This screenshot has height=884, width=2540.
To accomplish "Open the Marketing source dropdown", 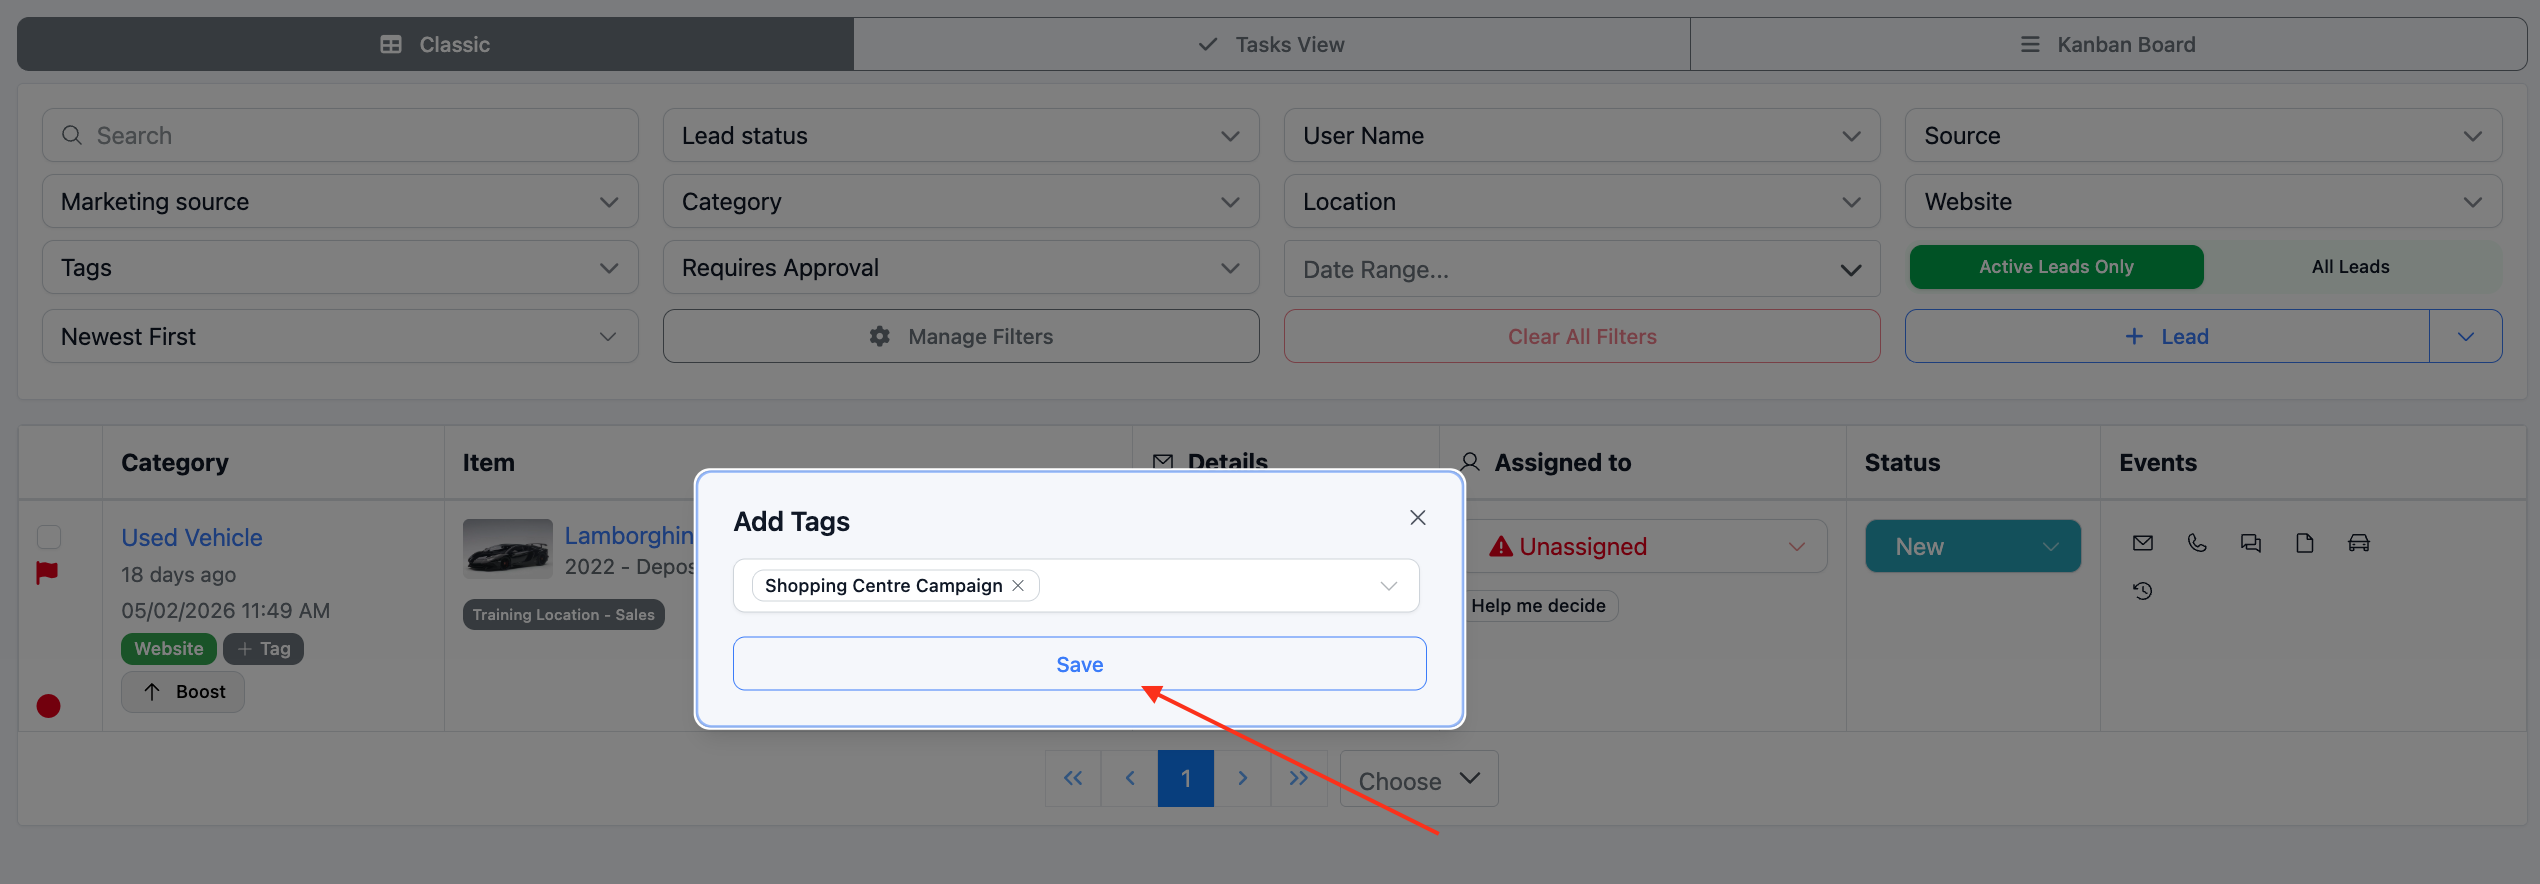I will pyautogui.click(x=340, y=202).
